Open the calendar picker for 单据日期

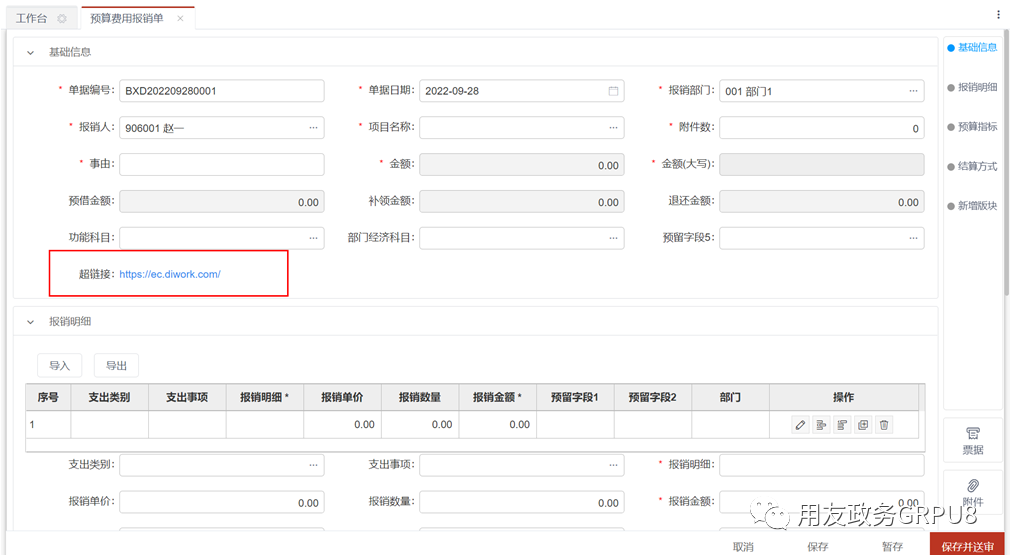[613, 91]
